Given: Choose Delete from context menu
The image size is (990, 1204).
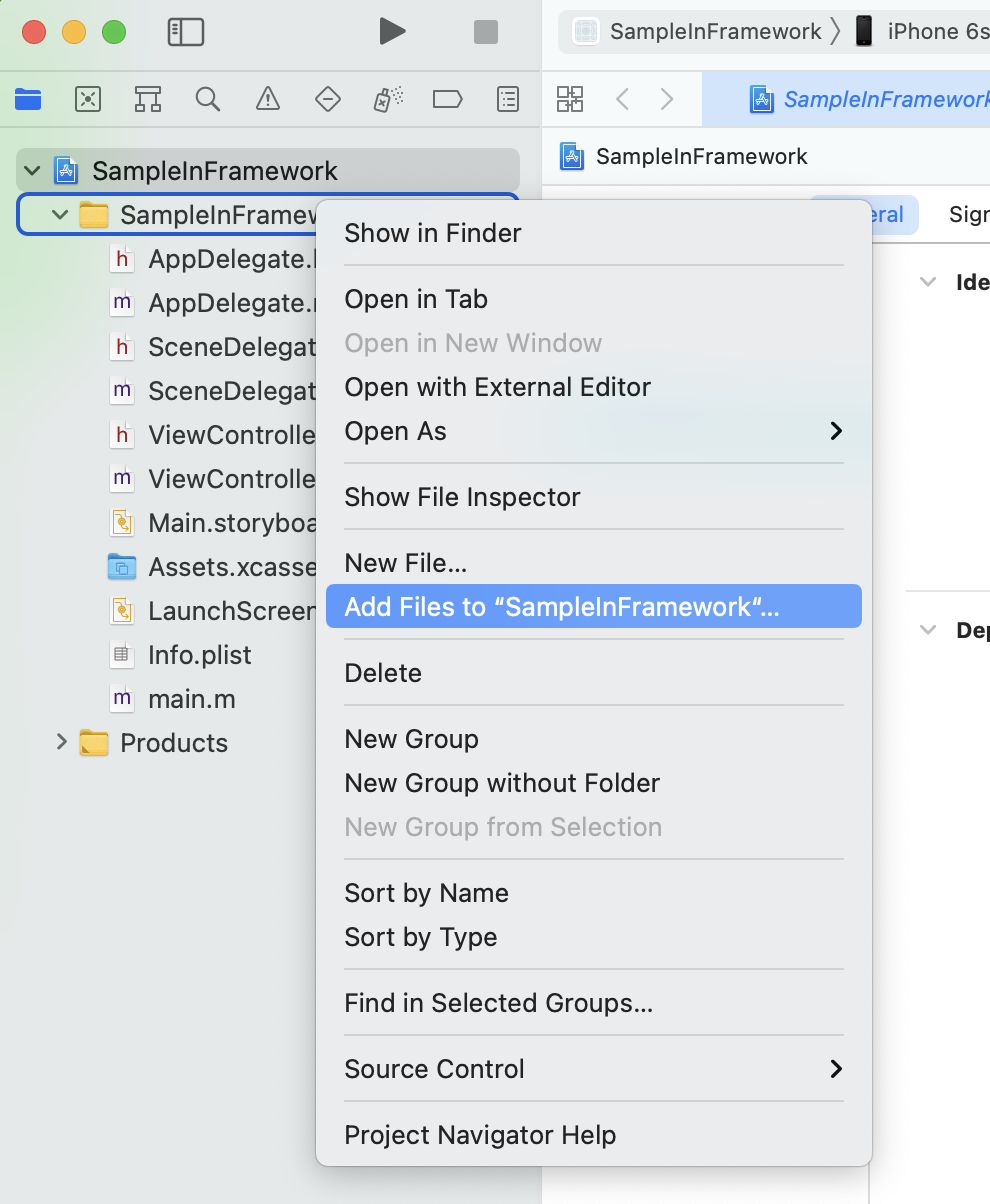Looking at the screenshot, I should [x=594, y=673].
